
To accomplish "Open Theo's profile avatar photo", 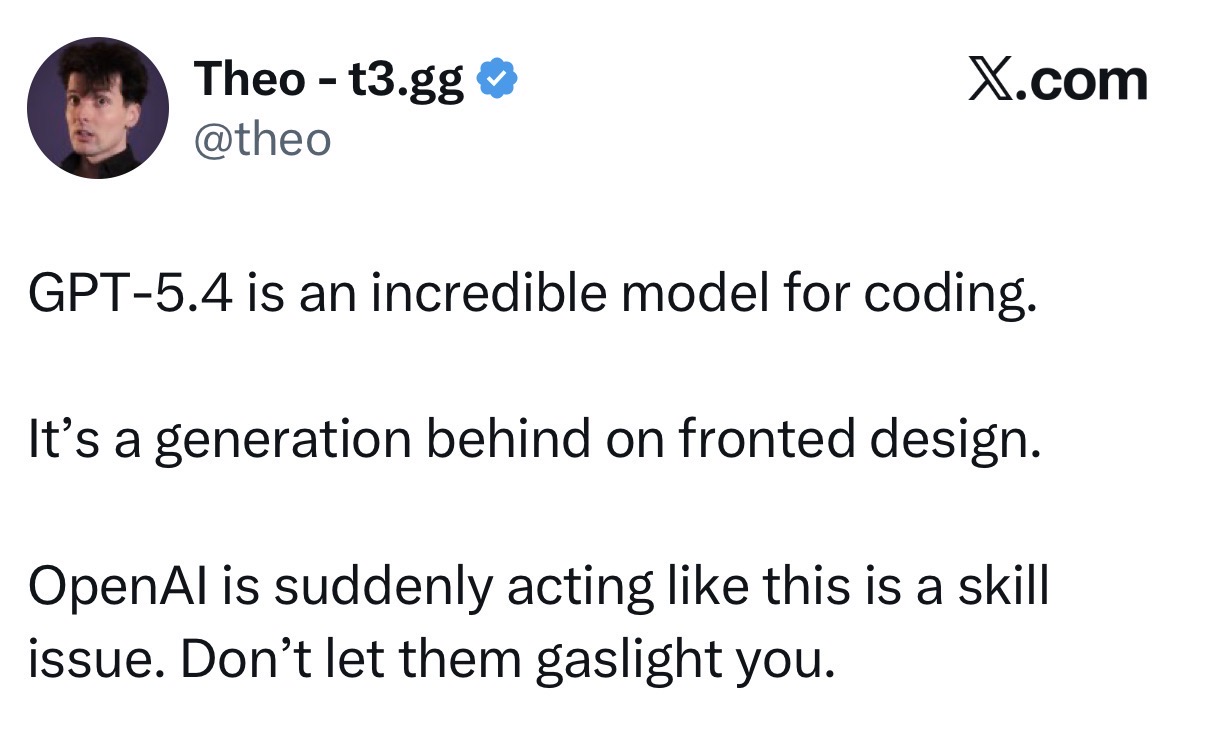I will [98, 110].
